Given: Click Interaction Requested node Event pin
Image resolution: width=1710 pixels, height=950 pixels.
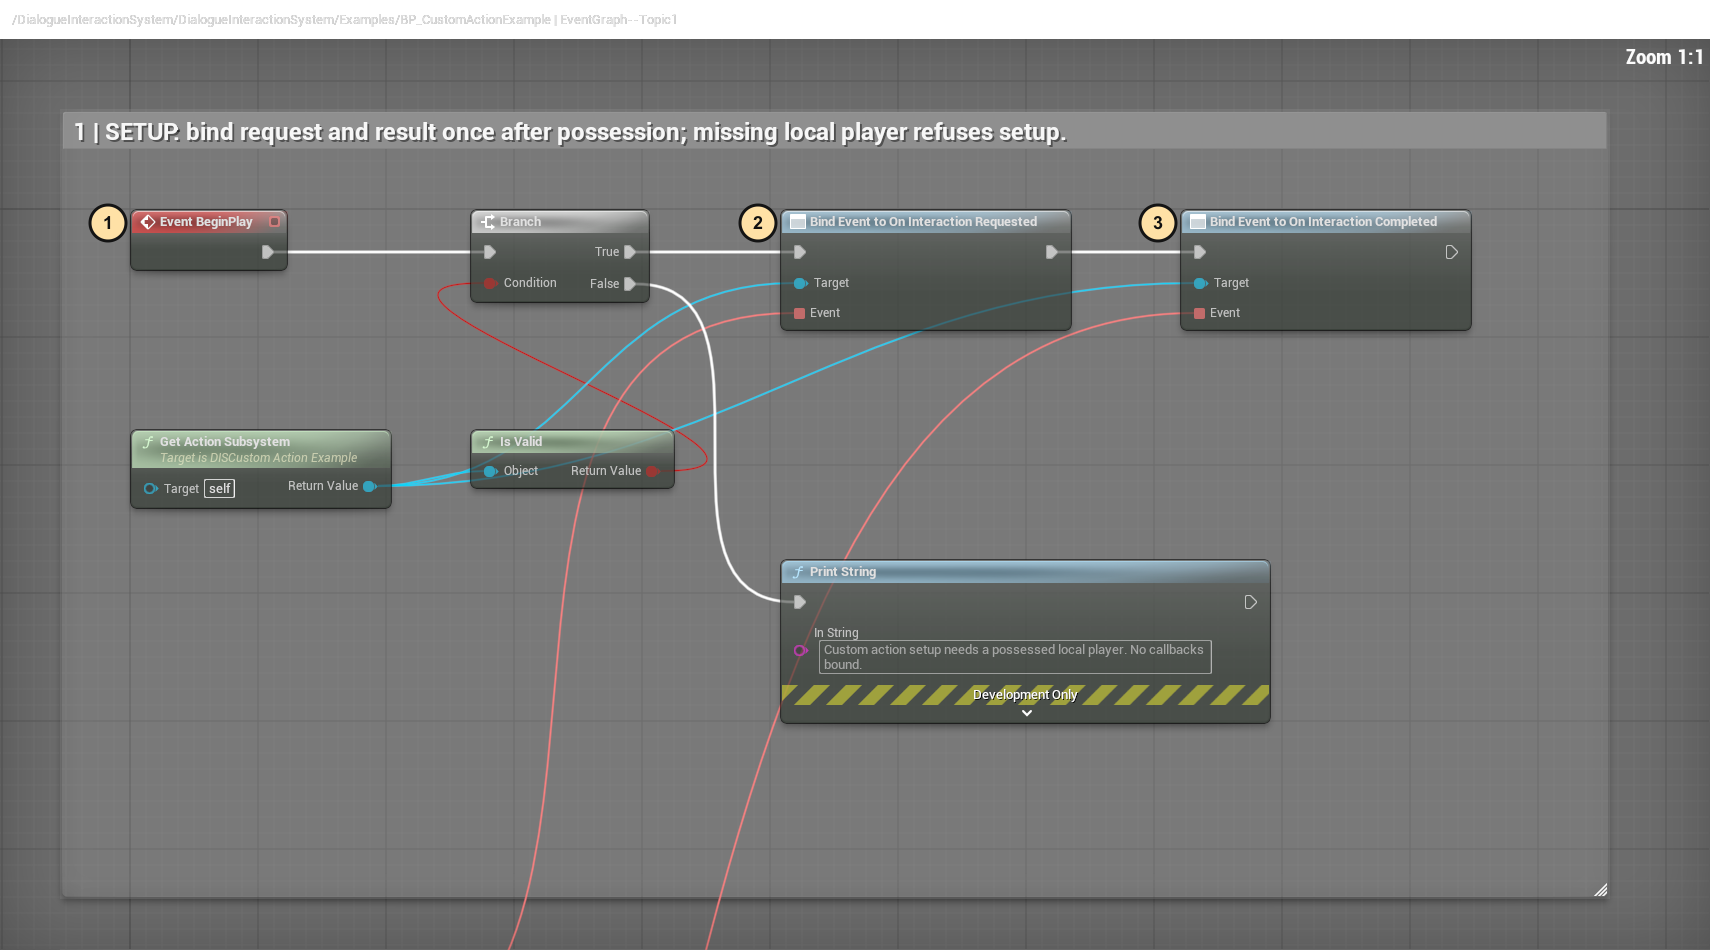Looking at the screenshot, I should click(x=799, y=313).
